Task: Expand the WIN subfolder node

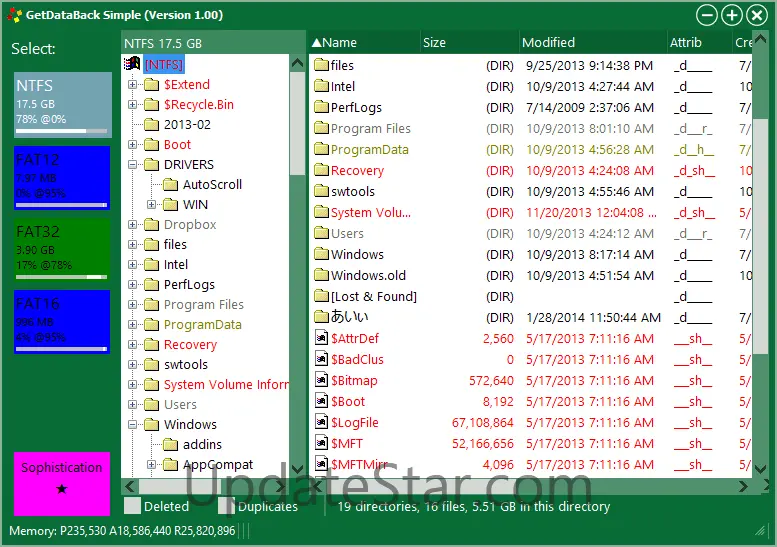Action: pyautogui.click(x=152, y=205)
